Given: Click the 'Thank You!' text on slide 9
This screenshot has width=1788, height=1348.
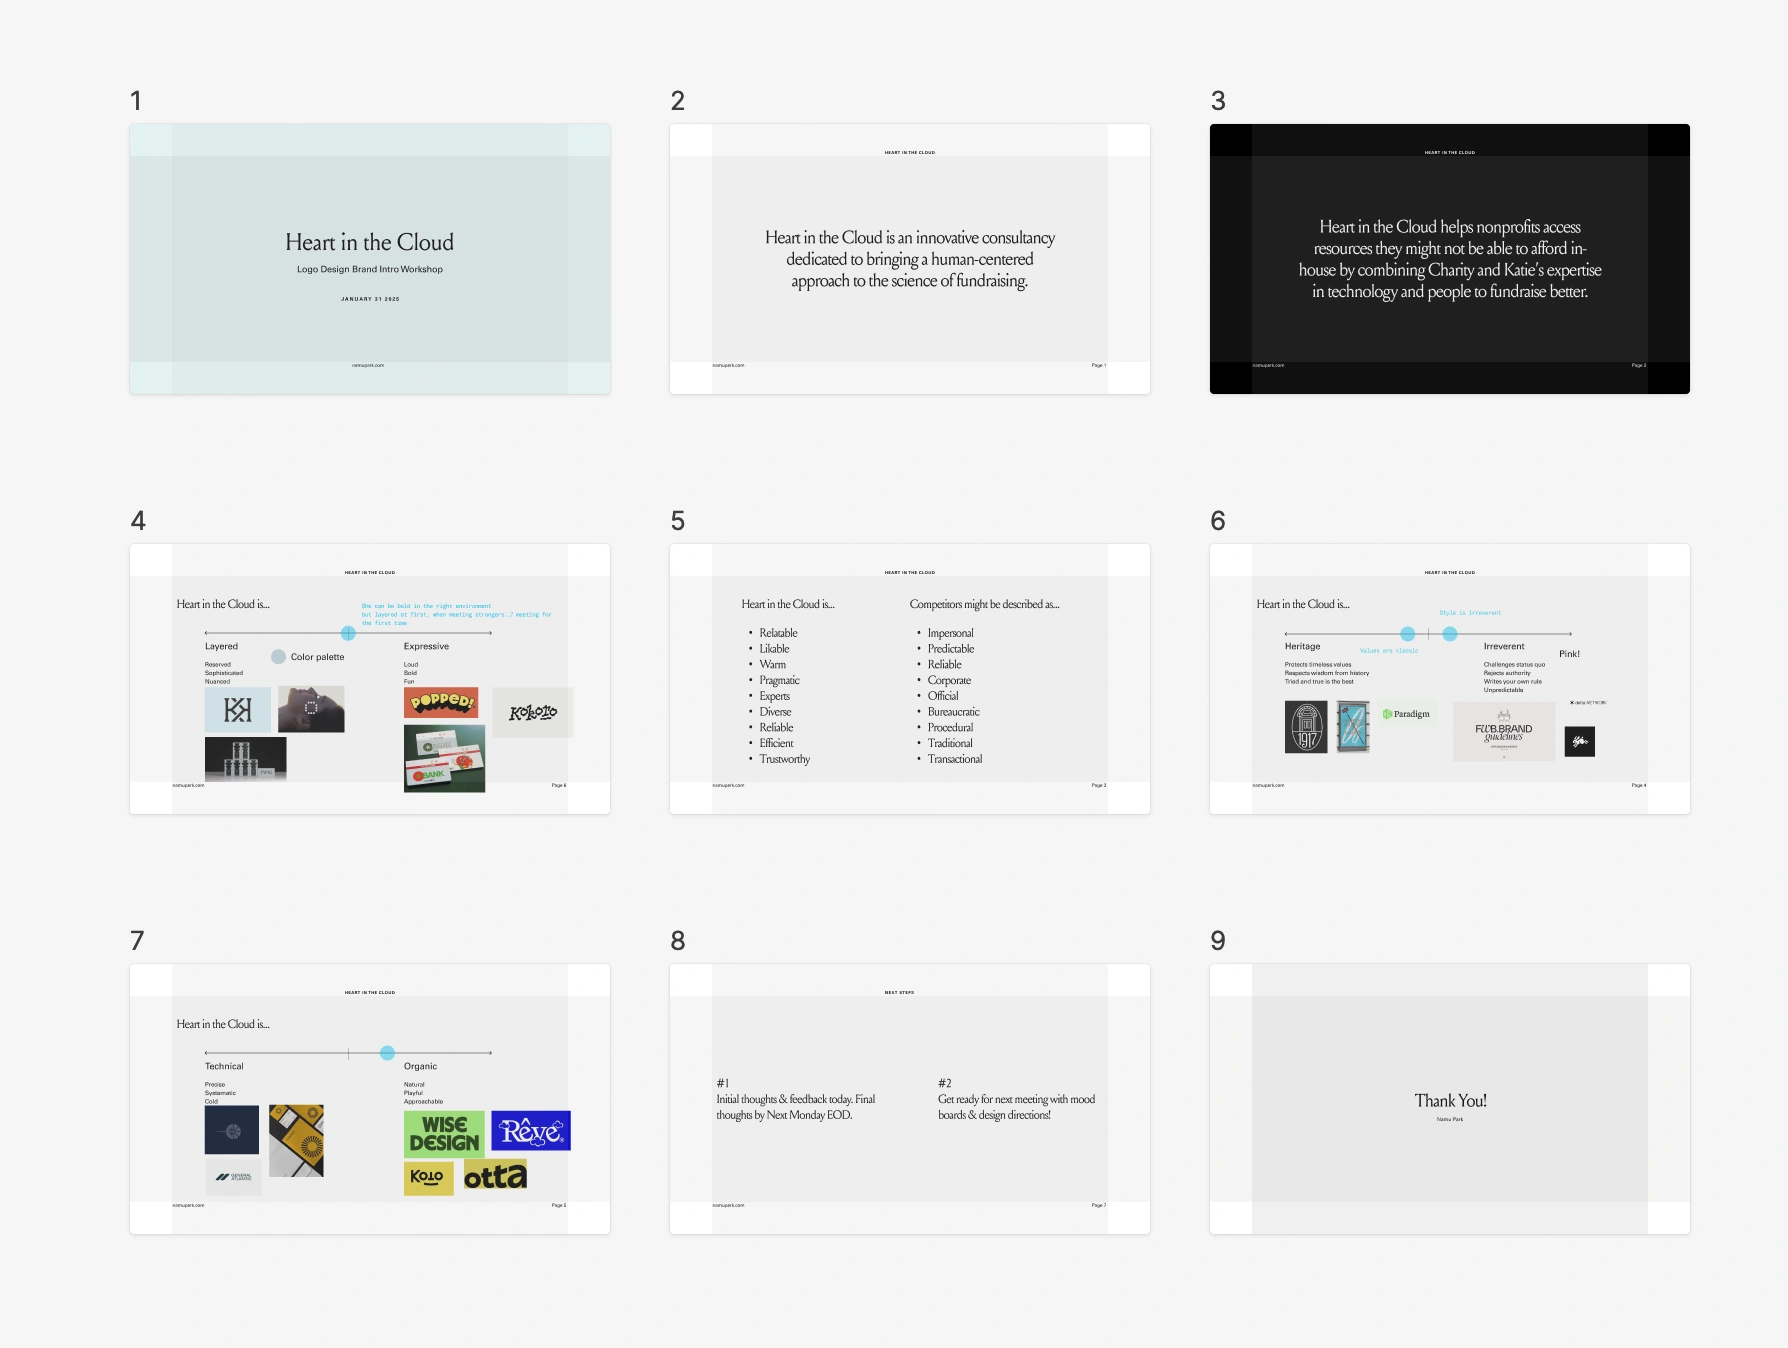Looking at the screenshot, I should point(1450,1100).
